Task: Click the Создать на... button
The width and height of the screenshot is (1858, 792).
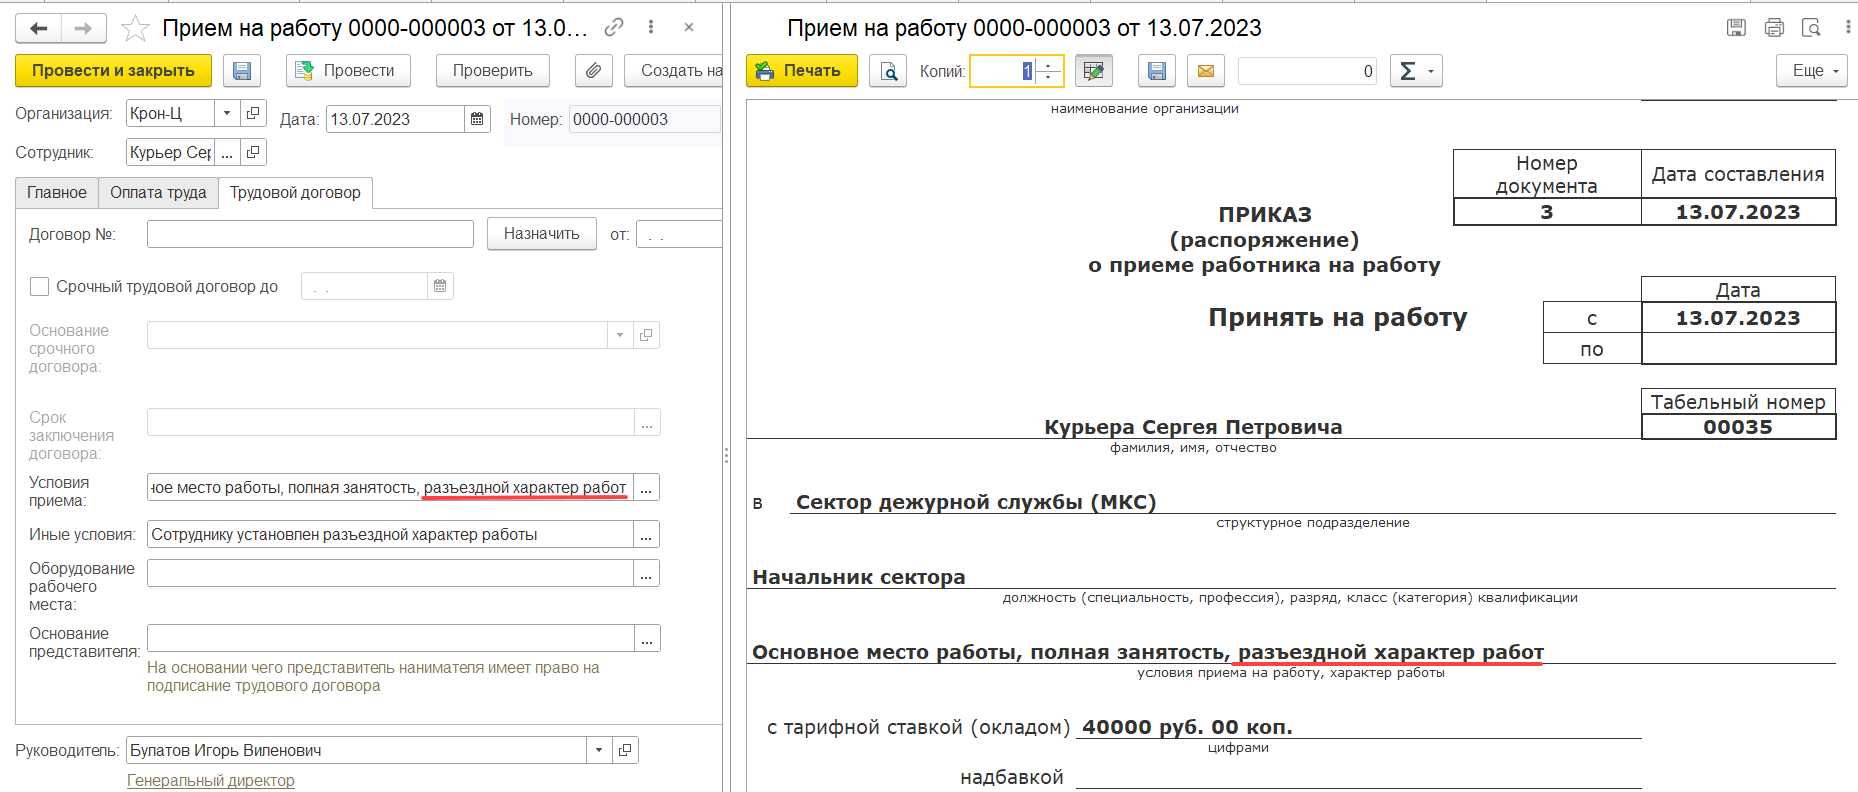Action: coord(674,71)
